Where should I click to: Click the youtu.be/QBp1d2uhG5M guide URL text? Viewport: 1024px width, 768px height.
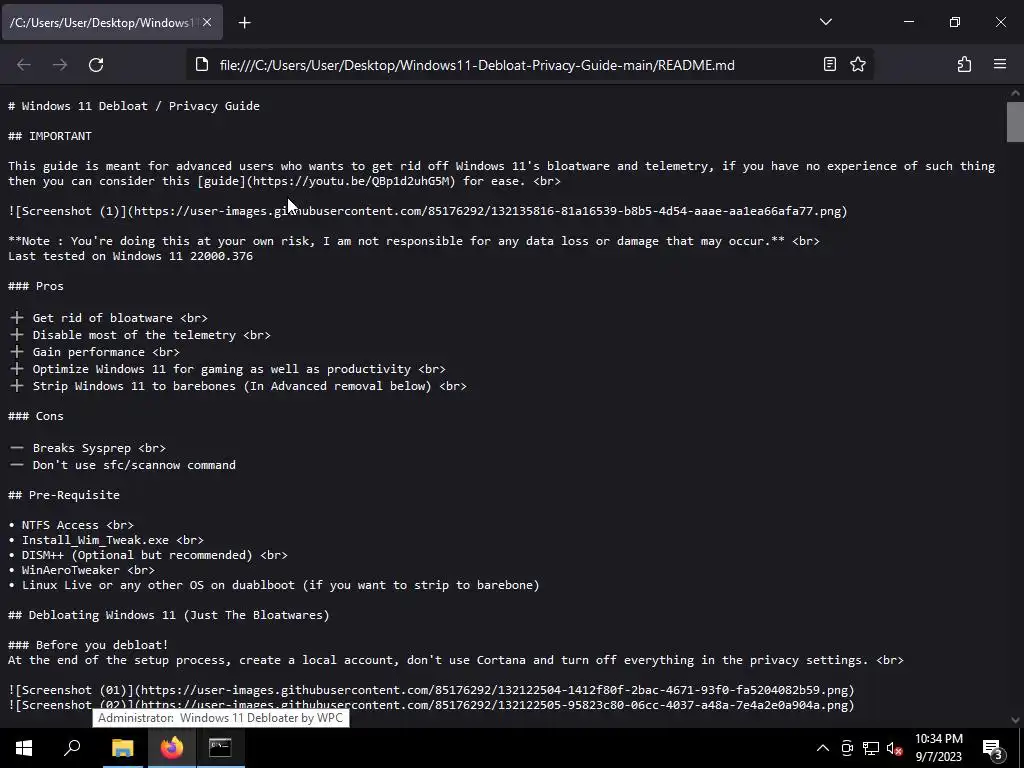[353, 181]
